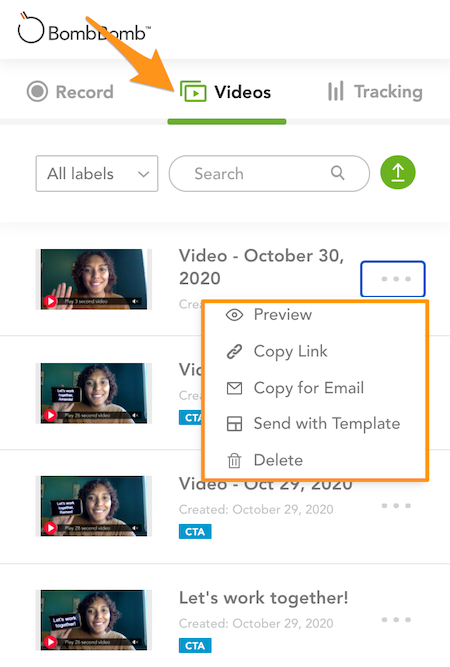Play the Let's work together! thumbnail play icon
Screen dimensions: 450x667
coord(50,642)
